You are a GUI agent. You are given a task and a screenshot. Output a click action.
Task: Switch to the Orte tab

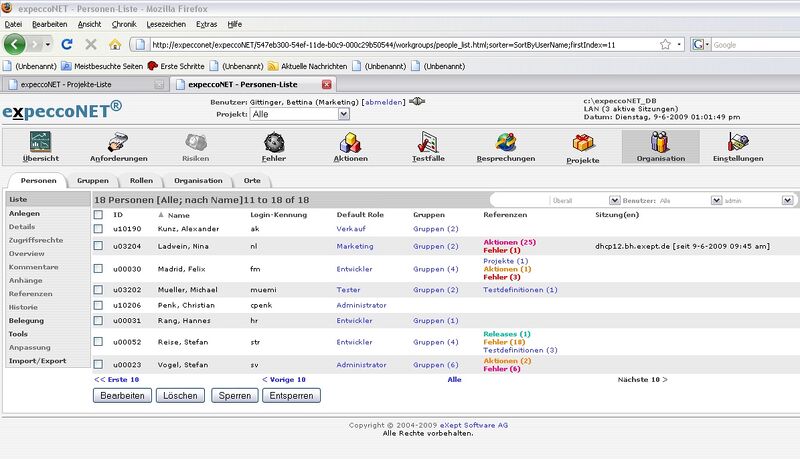pos(252,181)
